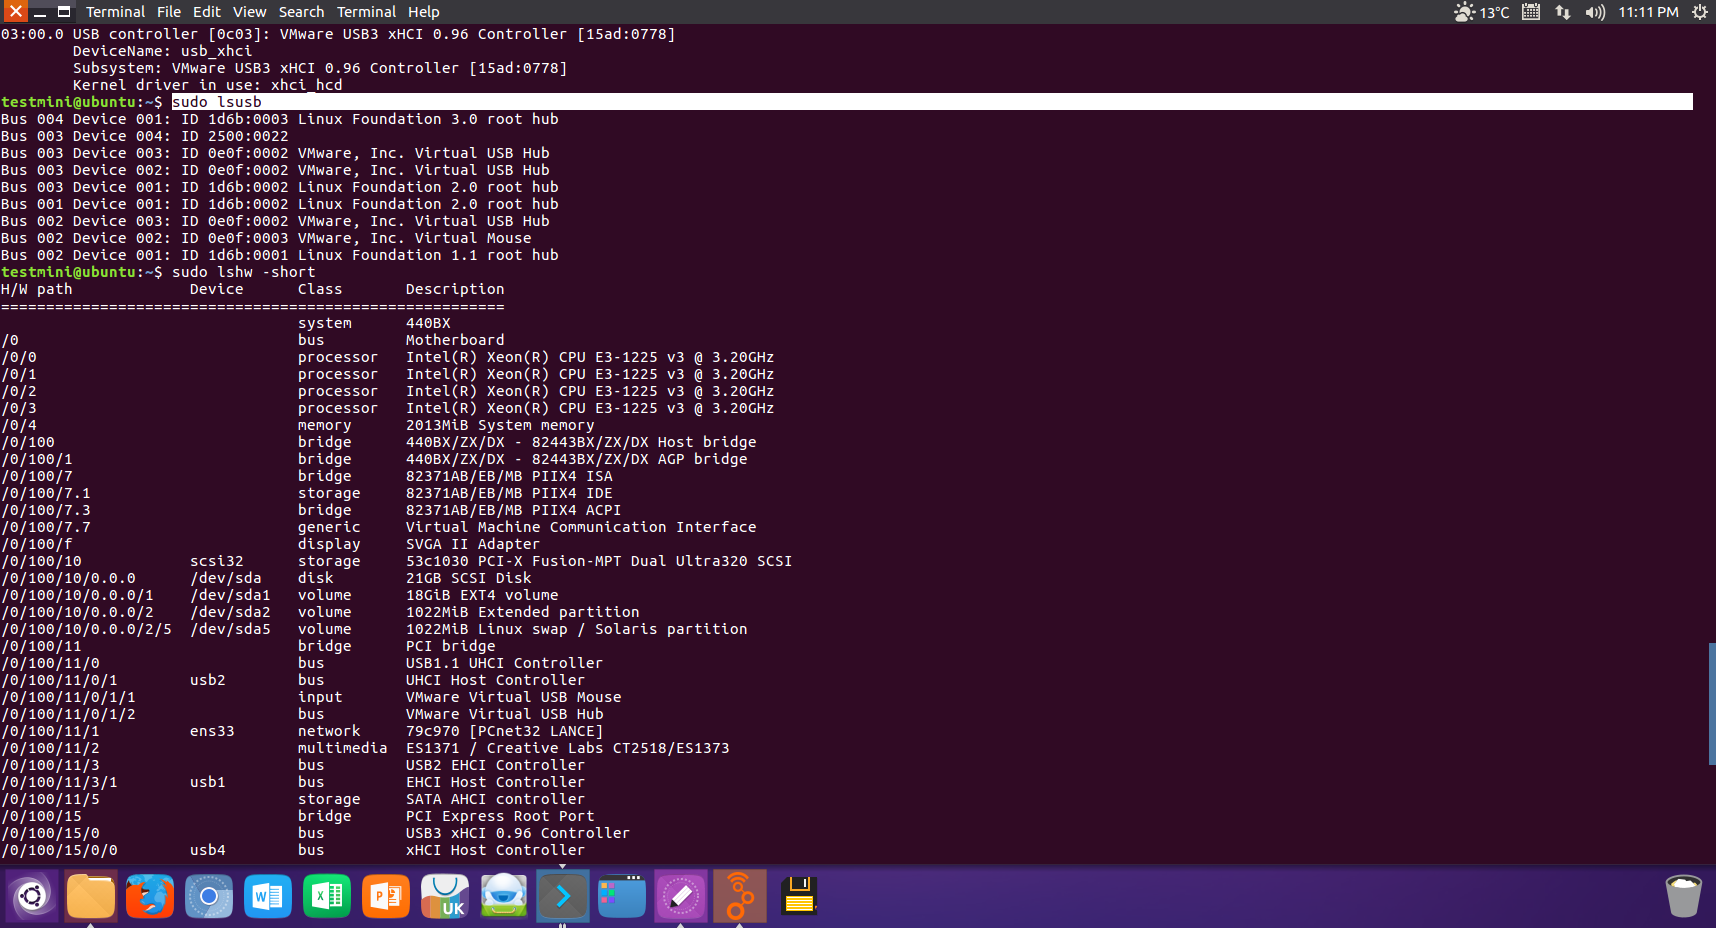This screenshot has height=928, width=1716.
Task: Click 'scsi32' device entry
Action: [x=217, y=561]
